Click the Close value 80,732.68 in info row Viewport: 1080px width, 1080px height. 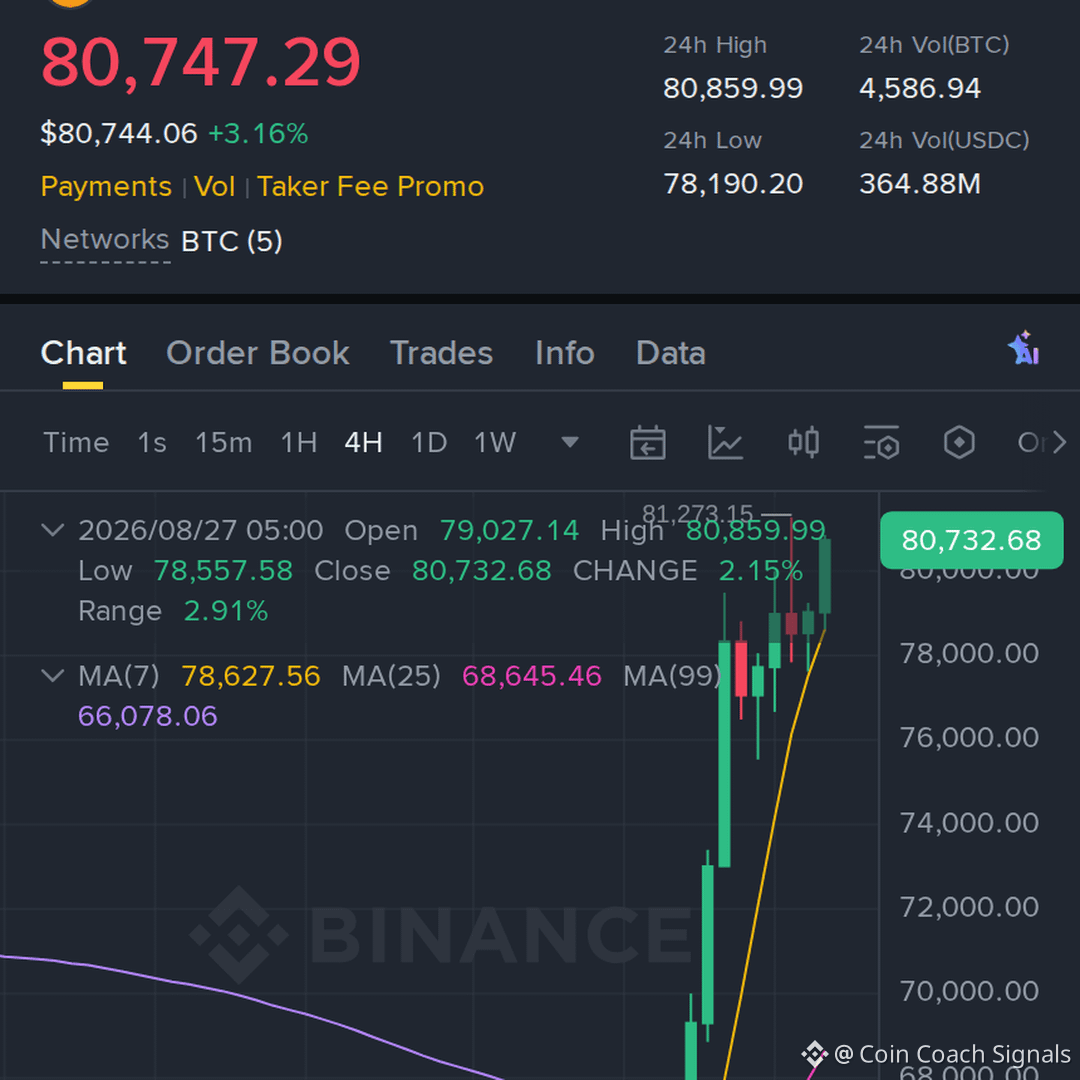tap(481, 571)
